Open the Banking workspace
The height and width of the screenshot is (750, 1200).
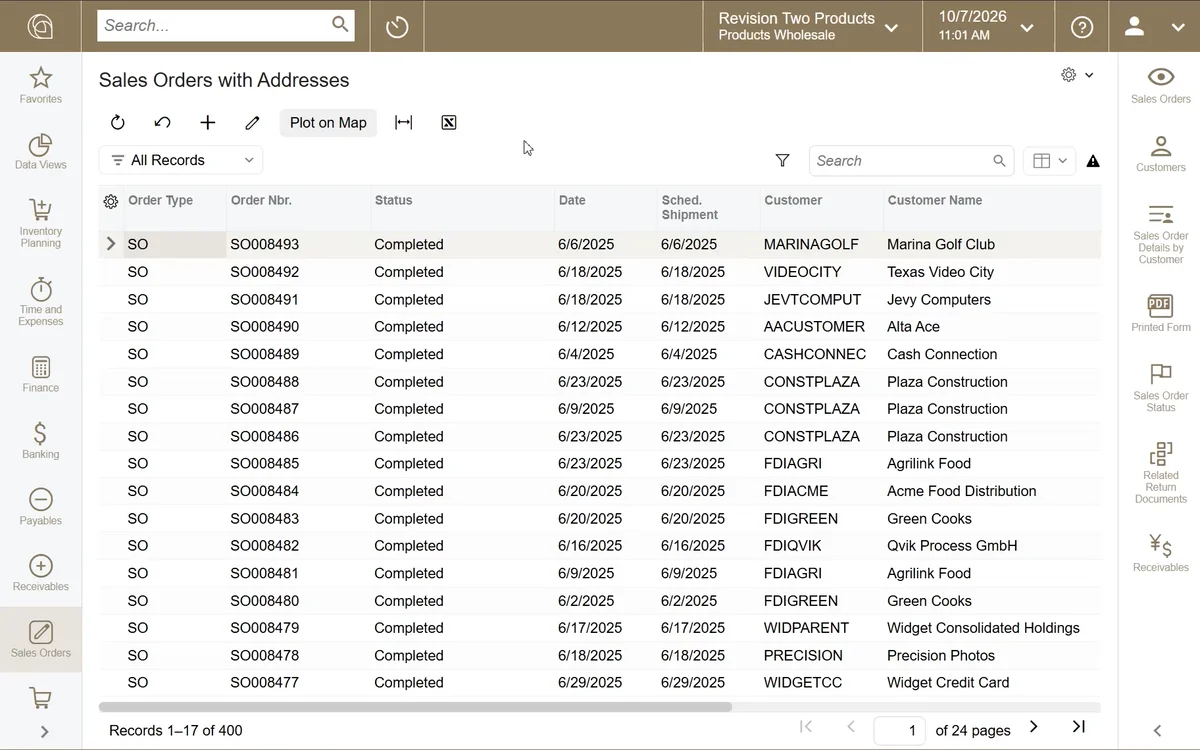(x=41, y=440)
